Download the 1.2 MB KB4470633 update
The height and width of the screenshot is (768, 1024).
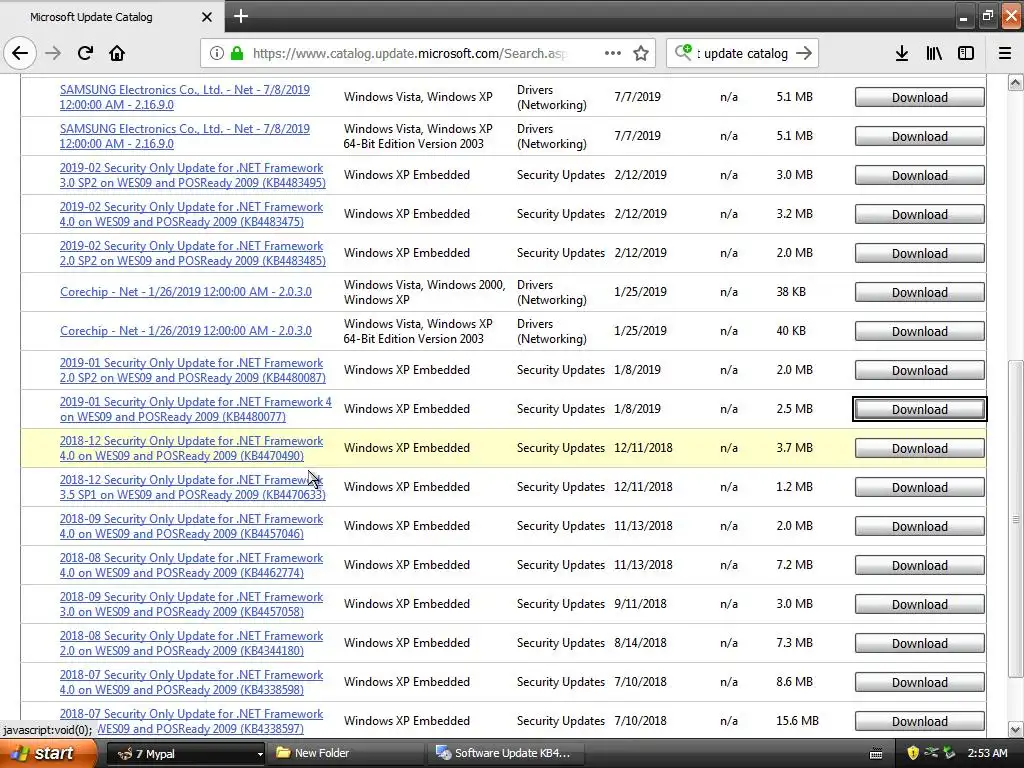tap(920, 487)
